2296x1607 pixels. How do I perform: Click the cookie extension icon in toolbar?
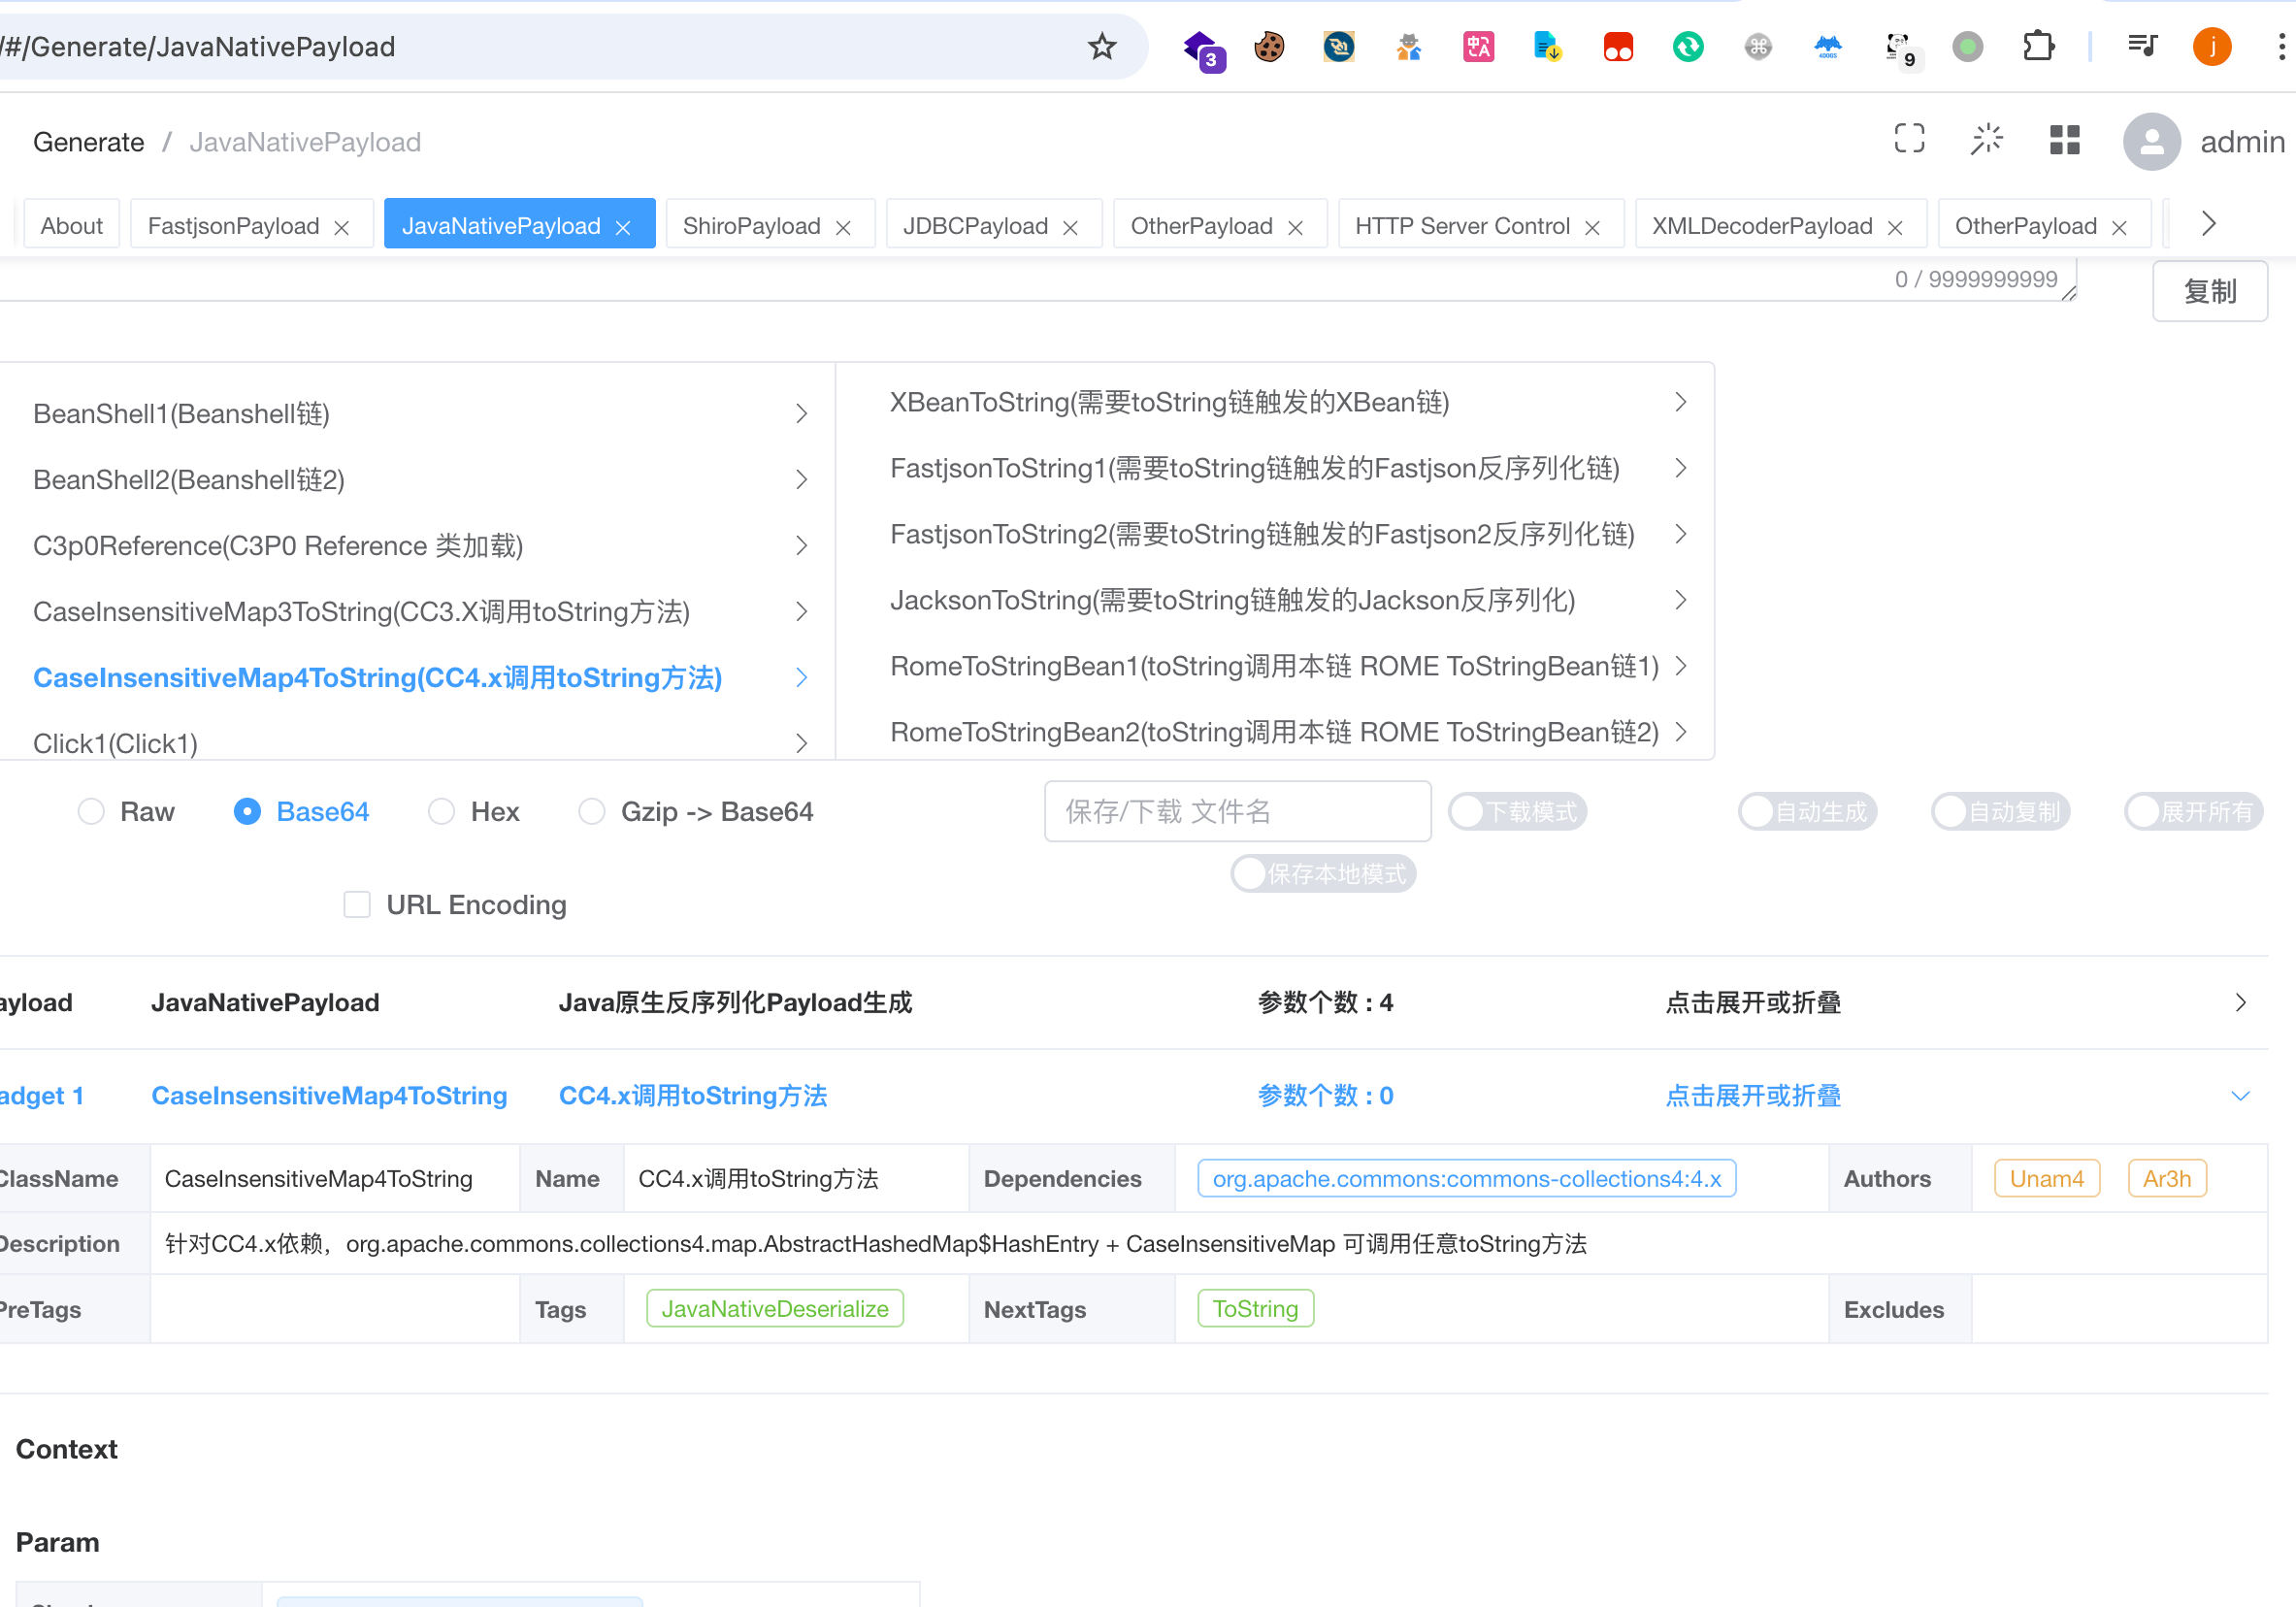[1269, 46]
